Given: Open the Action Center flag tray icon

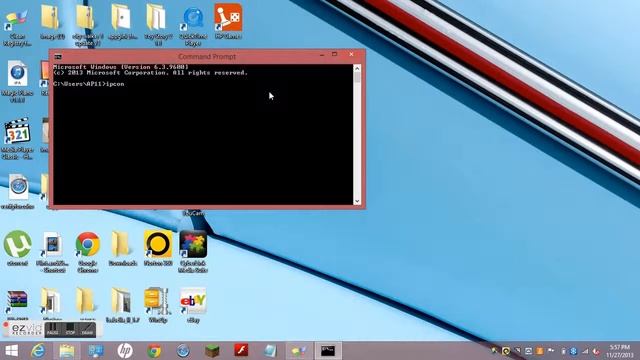Looking at the screenshot, I should tap(551, 351).
